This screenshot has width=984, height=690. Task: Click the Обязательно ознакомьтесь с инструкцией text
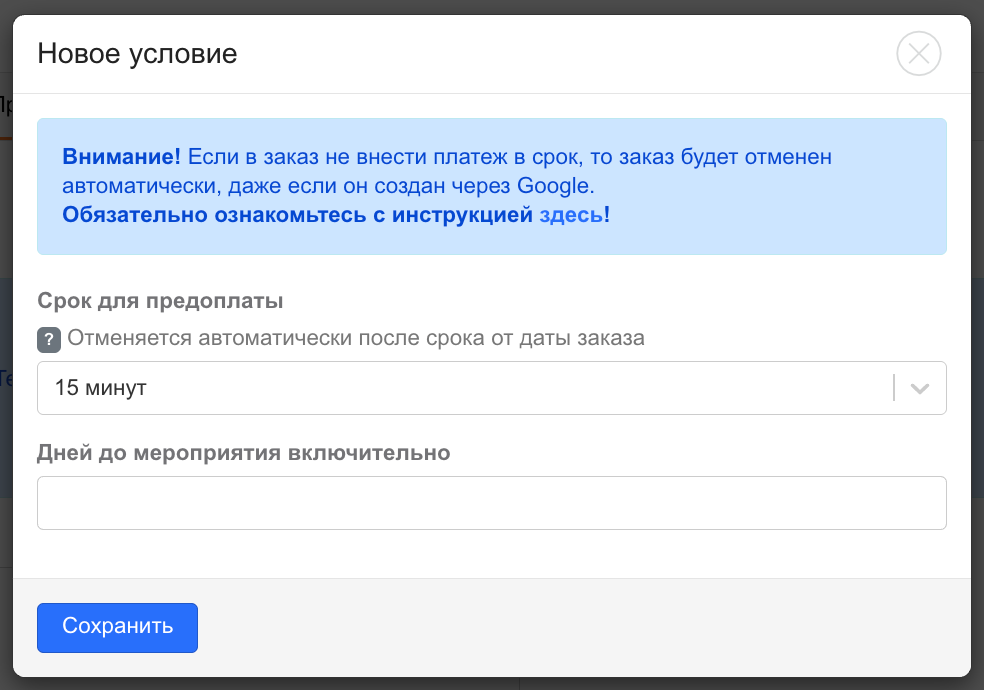tap(297, 214)
